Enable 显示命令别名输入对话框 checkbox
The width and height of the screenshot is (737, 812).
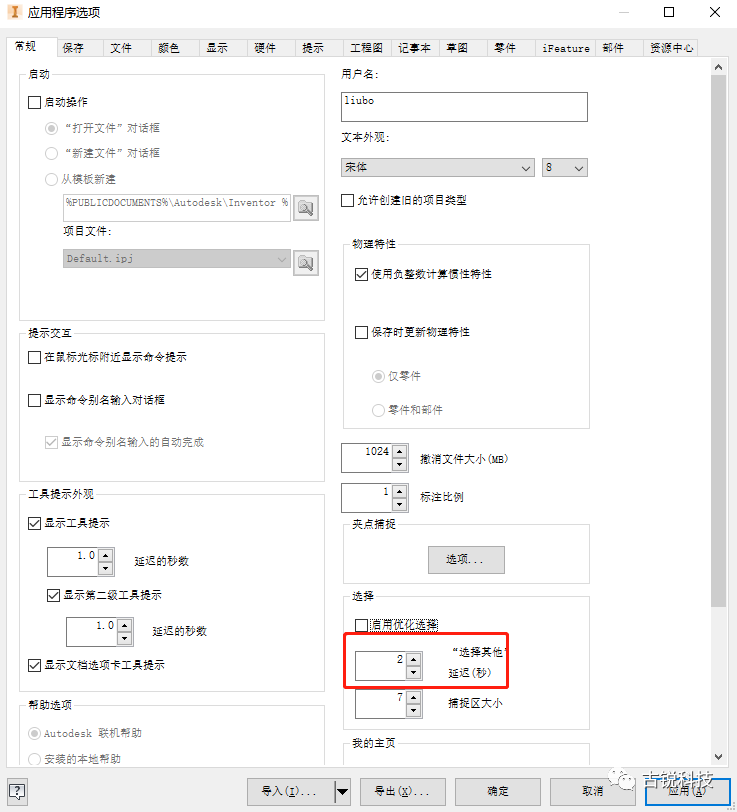(34, 400)
